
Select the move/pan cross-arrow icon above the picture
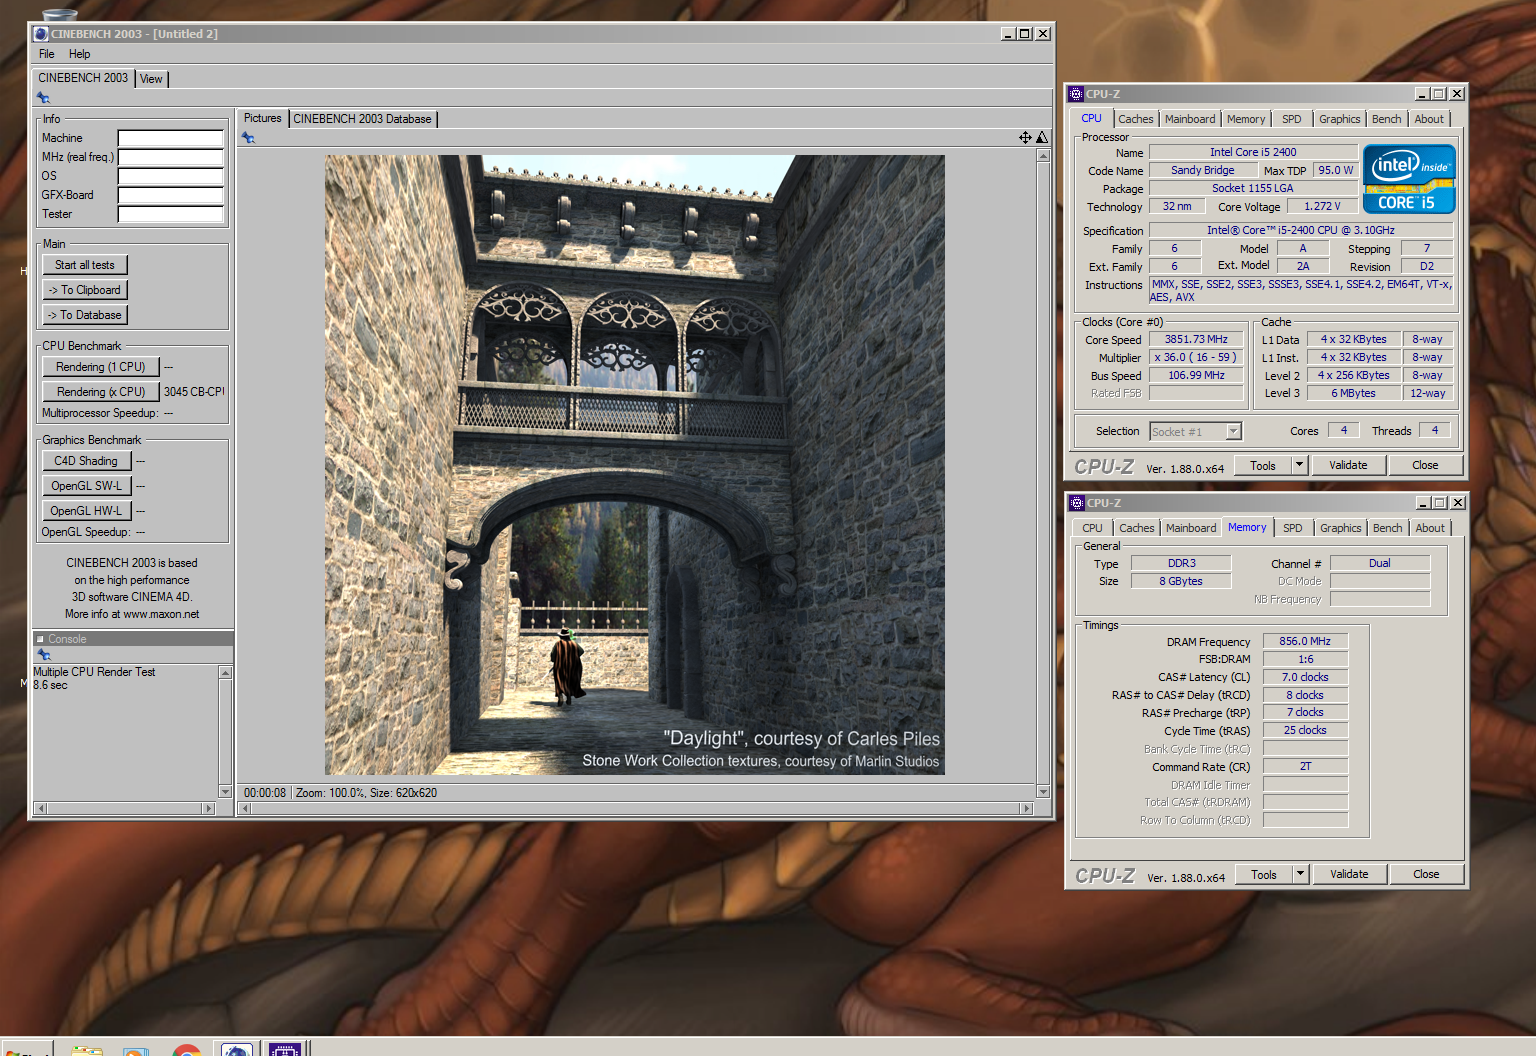1025,138
